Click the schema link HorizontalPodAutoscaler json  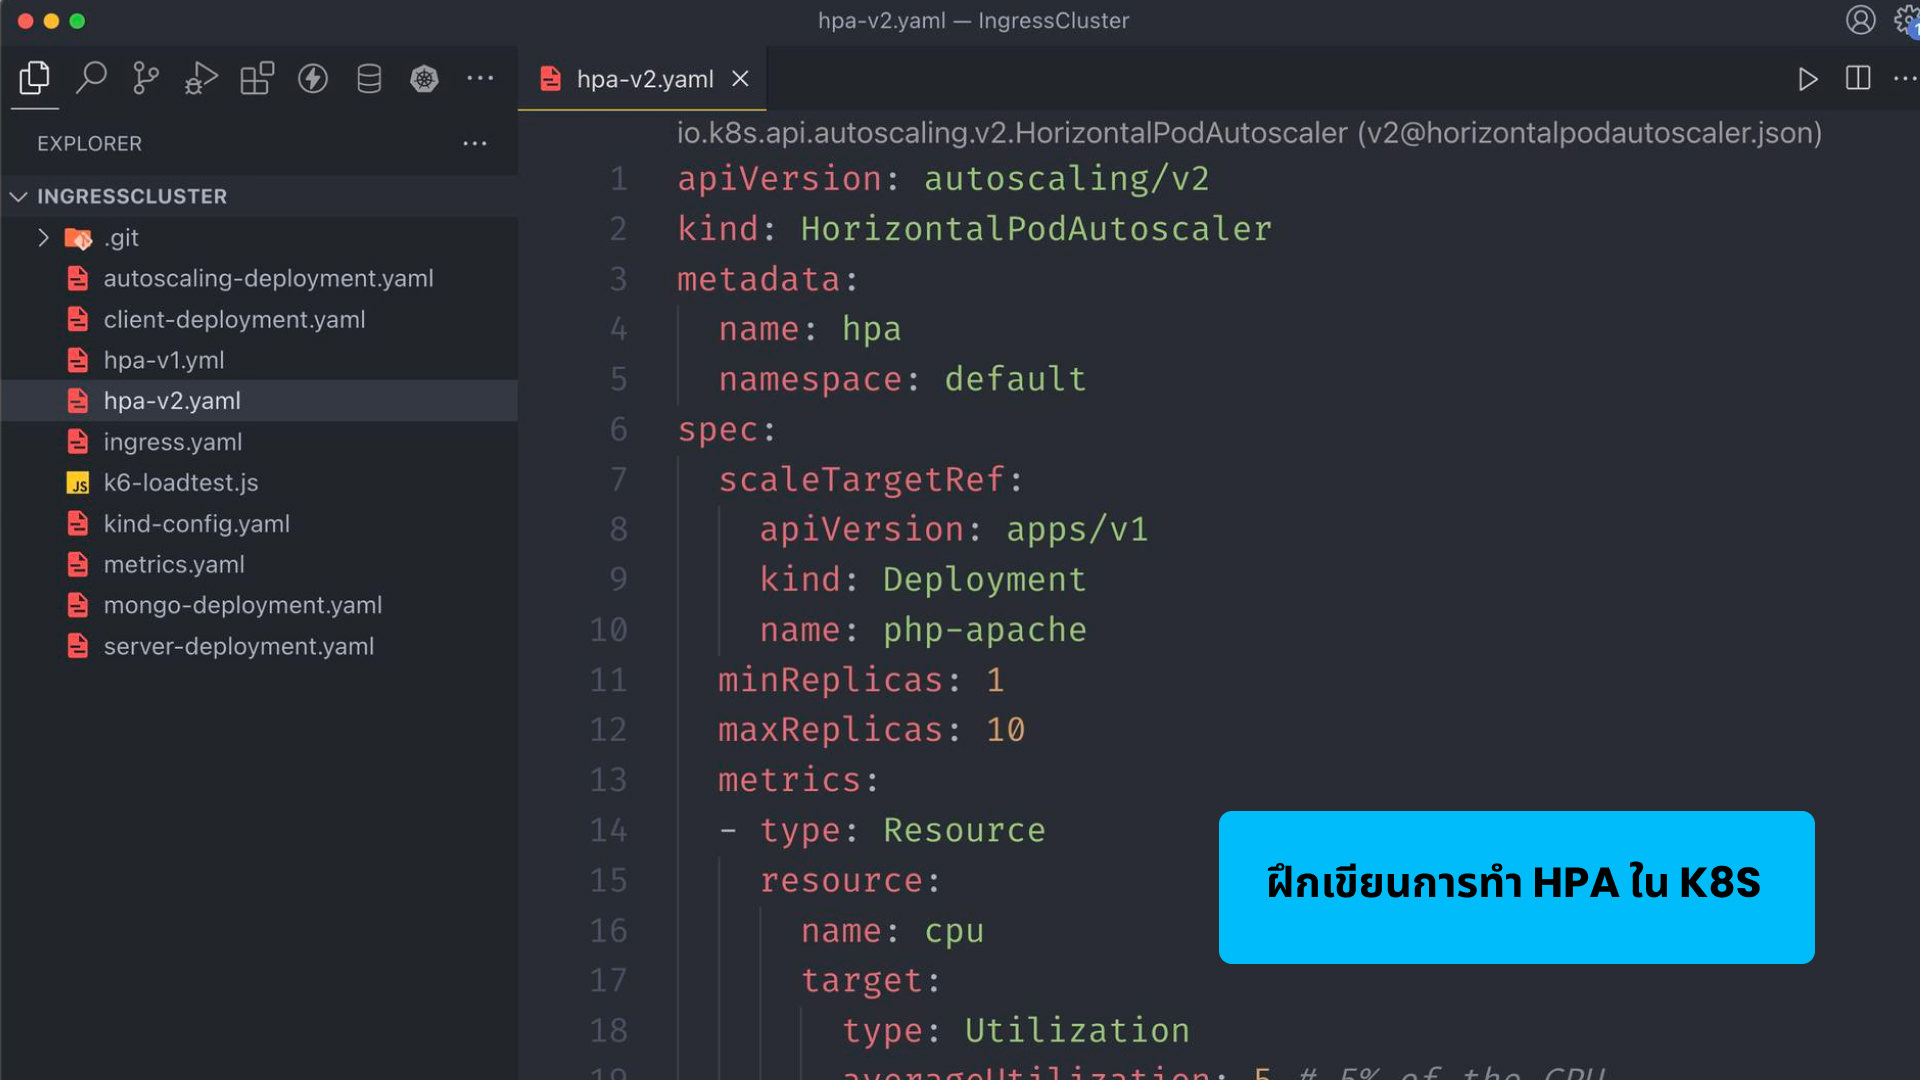(x=1249, y=133)
